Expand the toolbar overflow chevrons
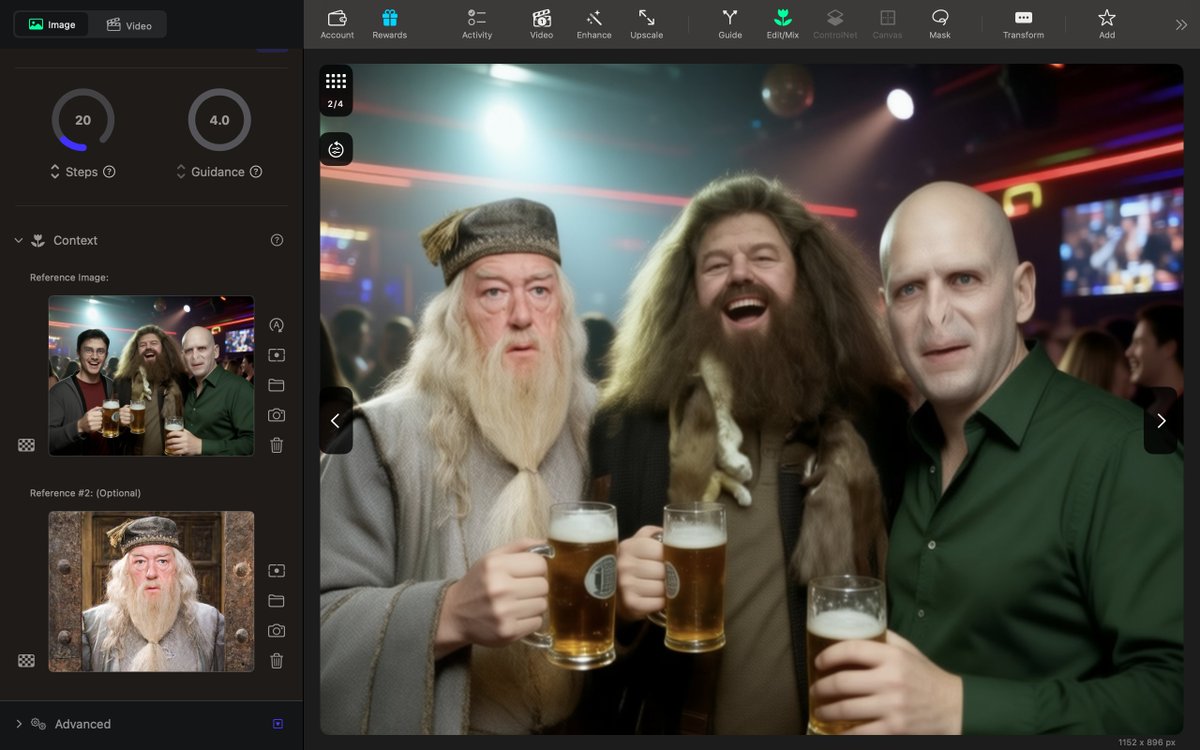This screenshot has width=1200, height=750. pyautogui.click(x=1181, y=25)
